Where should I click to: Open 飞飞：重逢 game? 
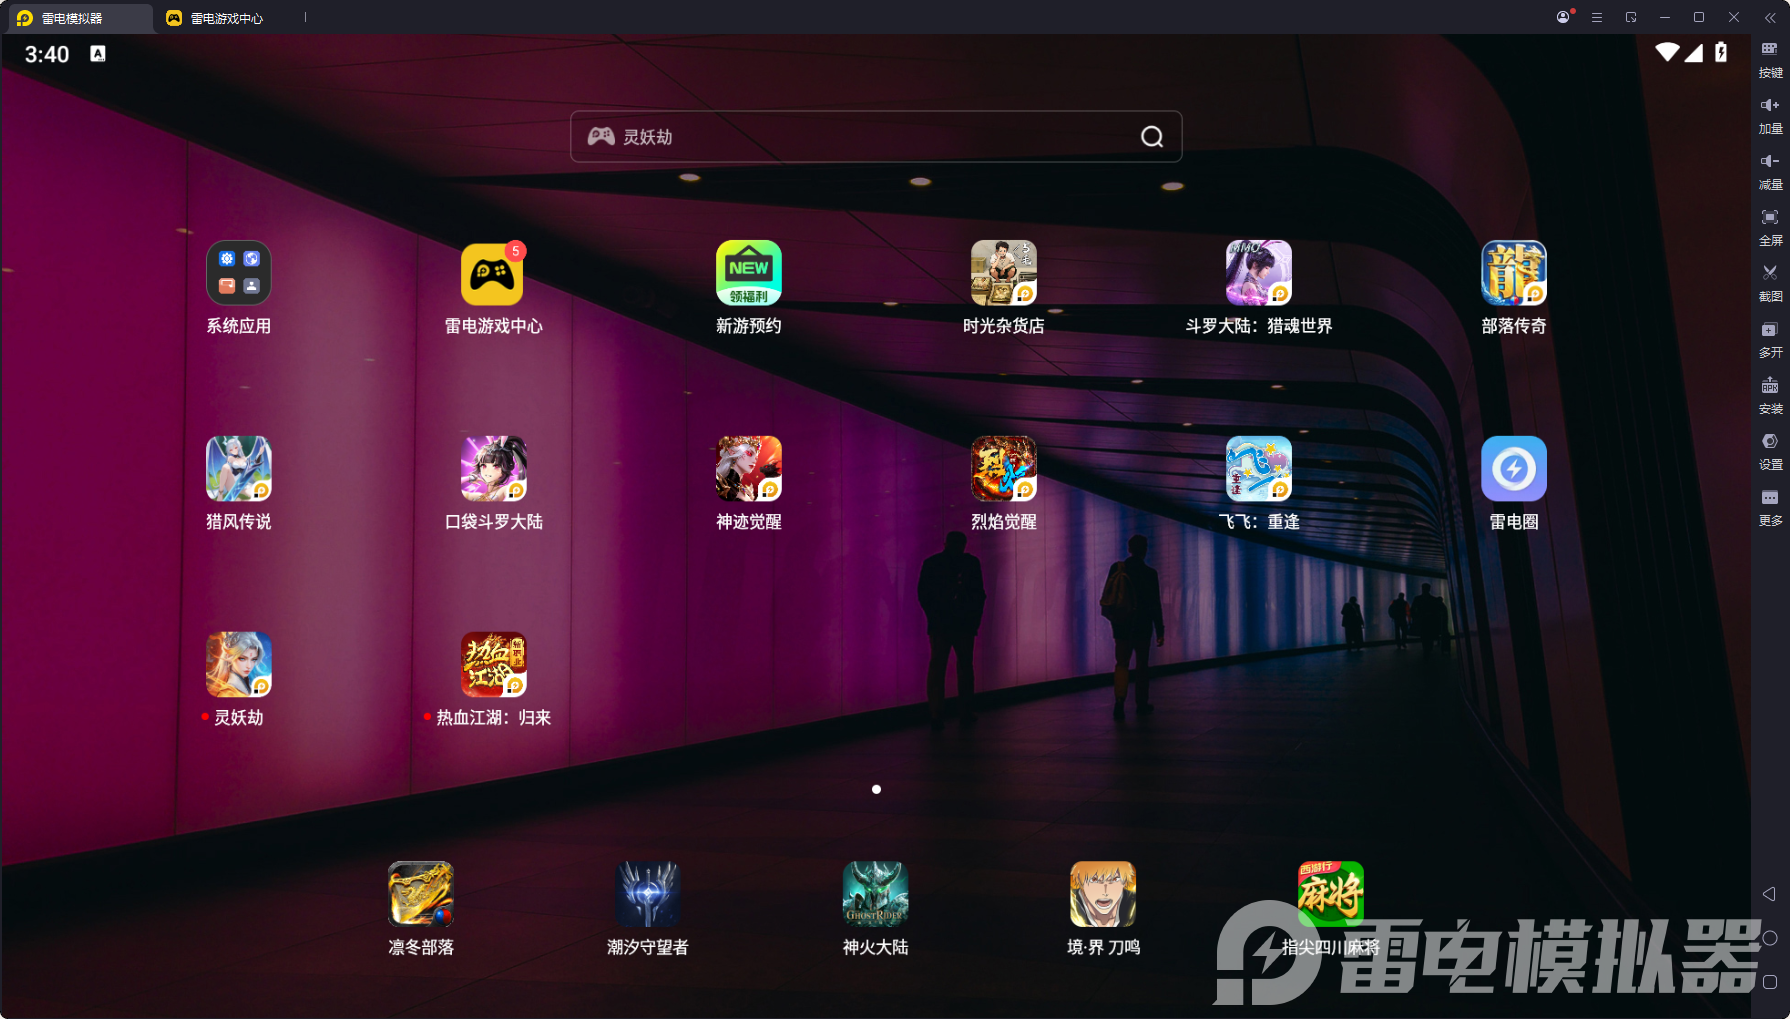1258,469
